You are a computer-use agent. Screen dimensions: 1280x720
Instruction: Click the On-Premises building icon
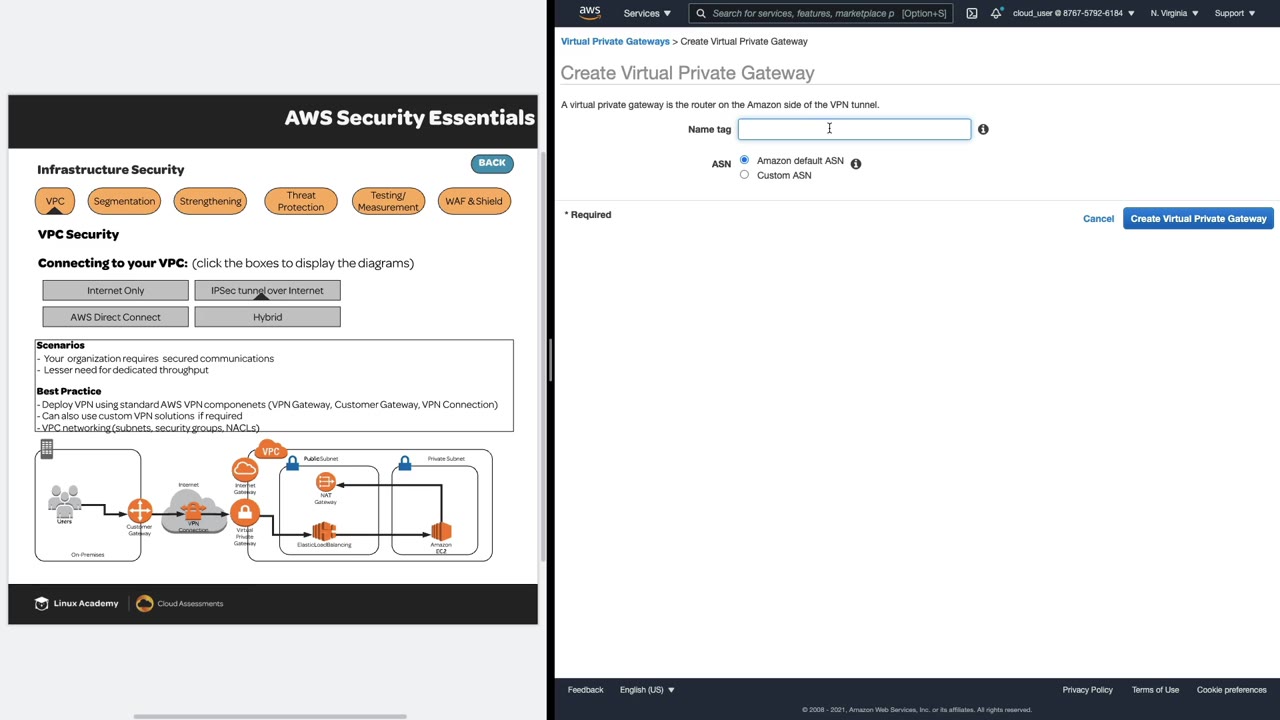pos(46,449)
